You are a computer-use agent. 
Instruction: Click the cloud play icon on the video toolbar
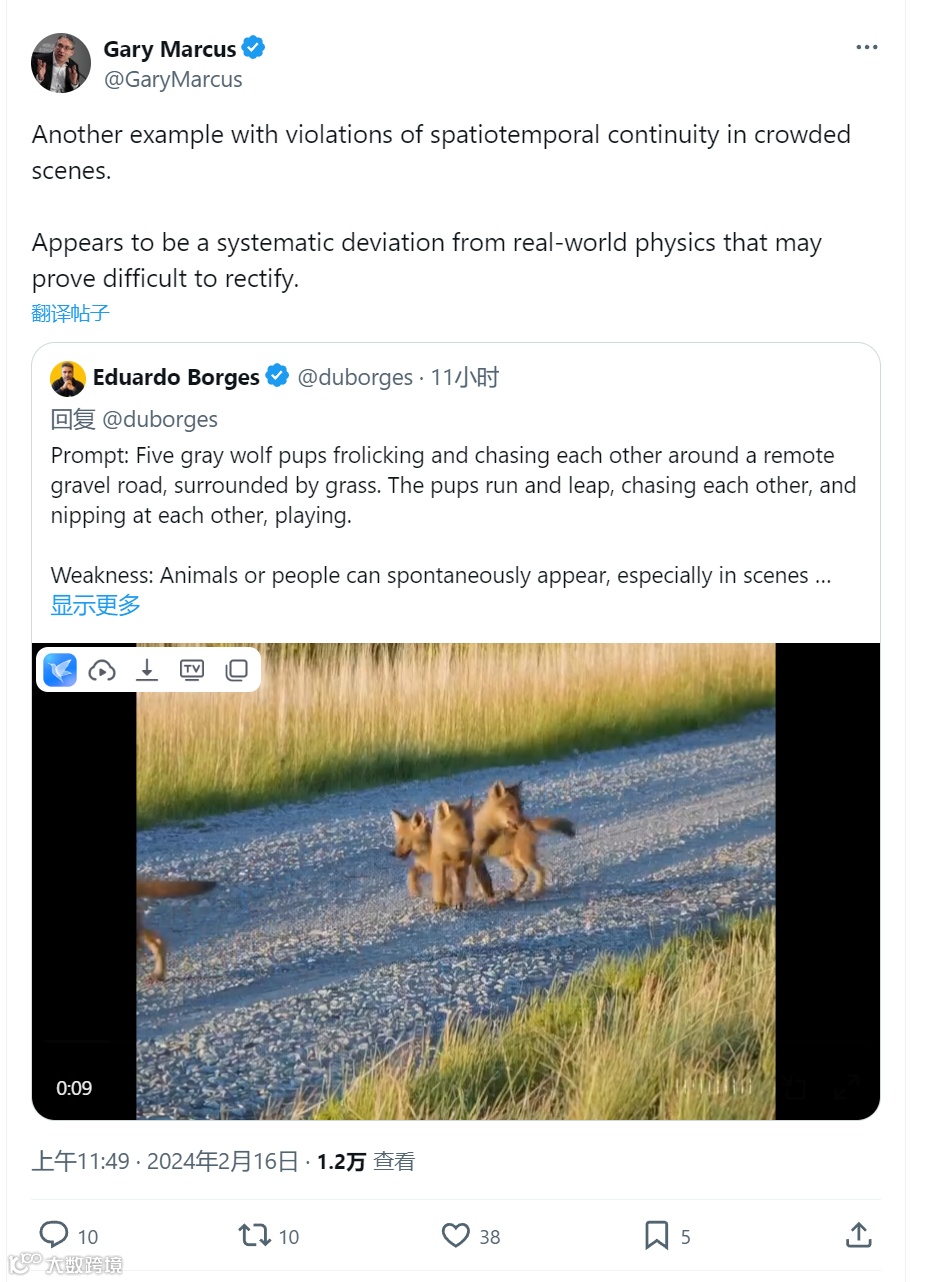[x=102, y=670]
